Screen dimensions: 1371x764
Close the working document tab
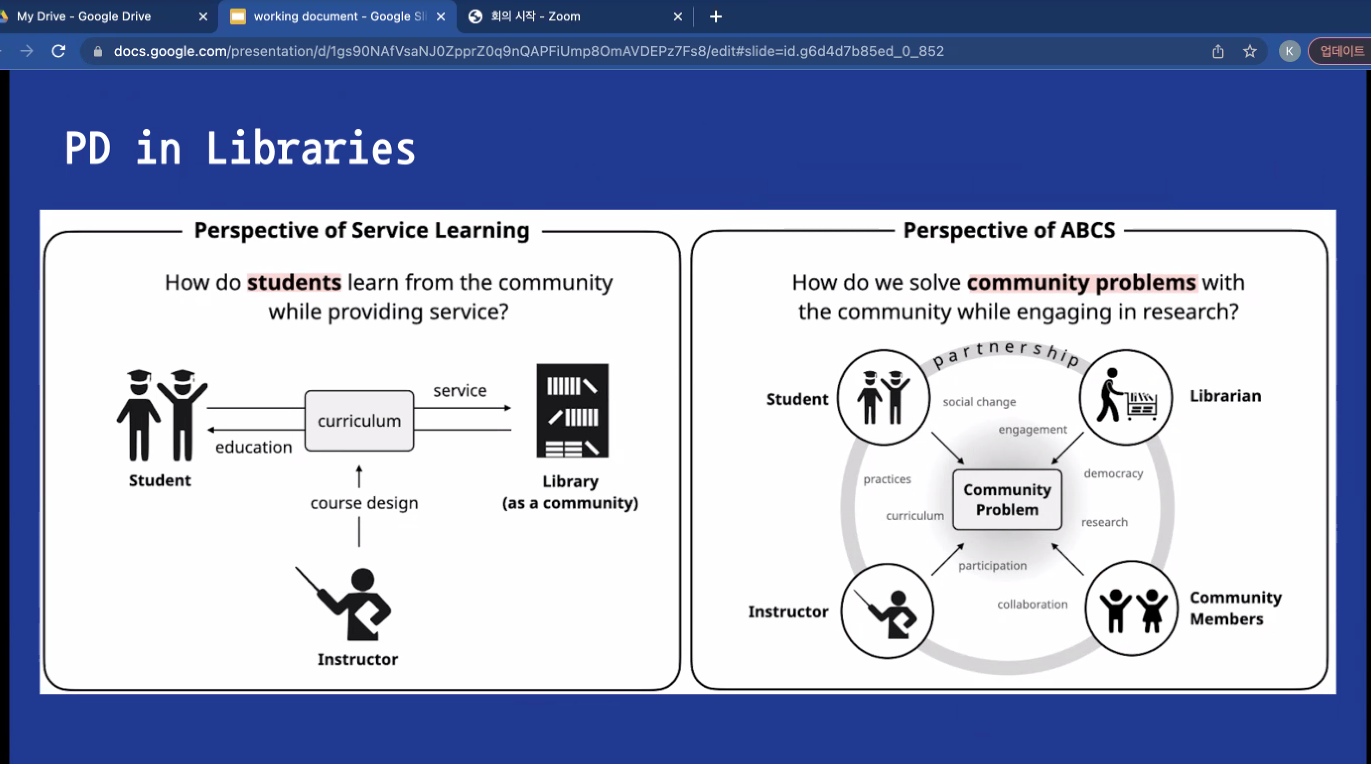click(x=441, y=16)
